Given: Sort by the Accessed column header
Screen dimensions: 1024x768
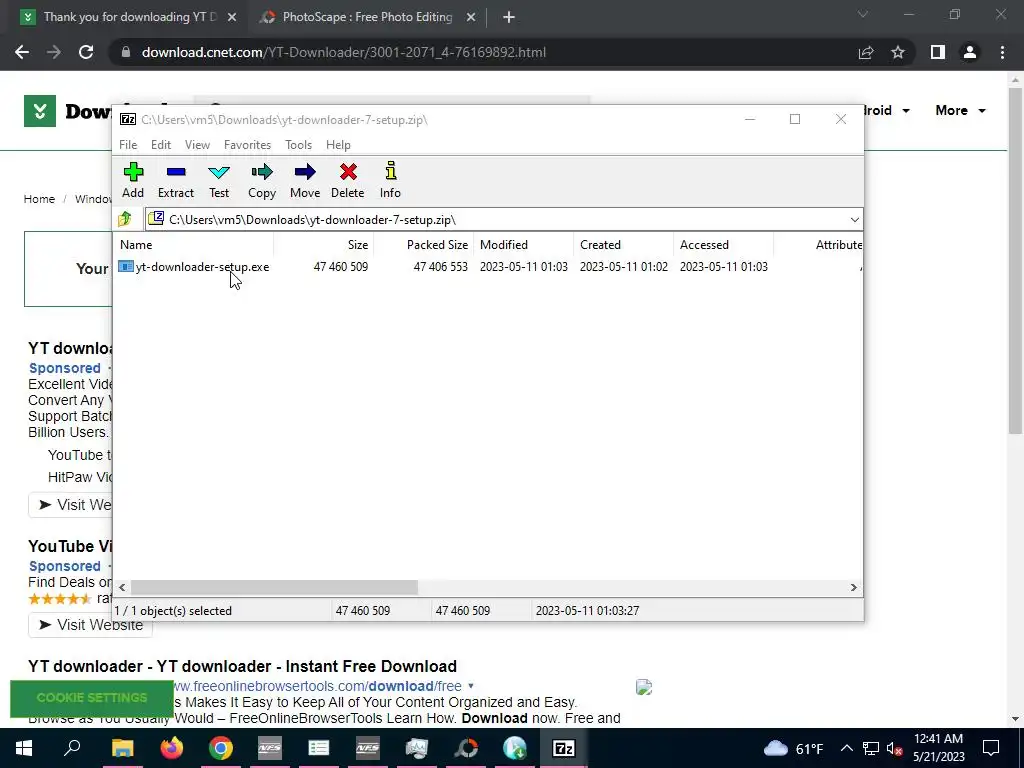Looking at the screenshot, I should (x=724, y=245).
